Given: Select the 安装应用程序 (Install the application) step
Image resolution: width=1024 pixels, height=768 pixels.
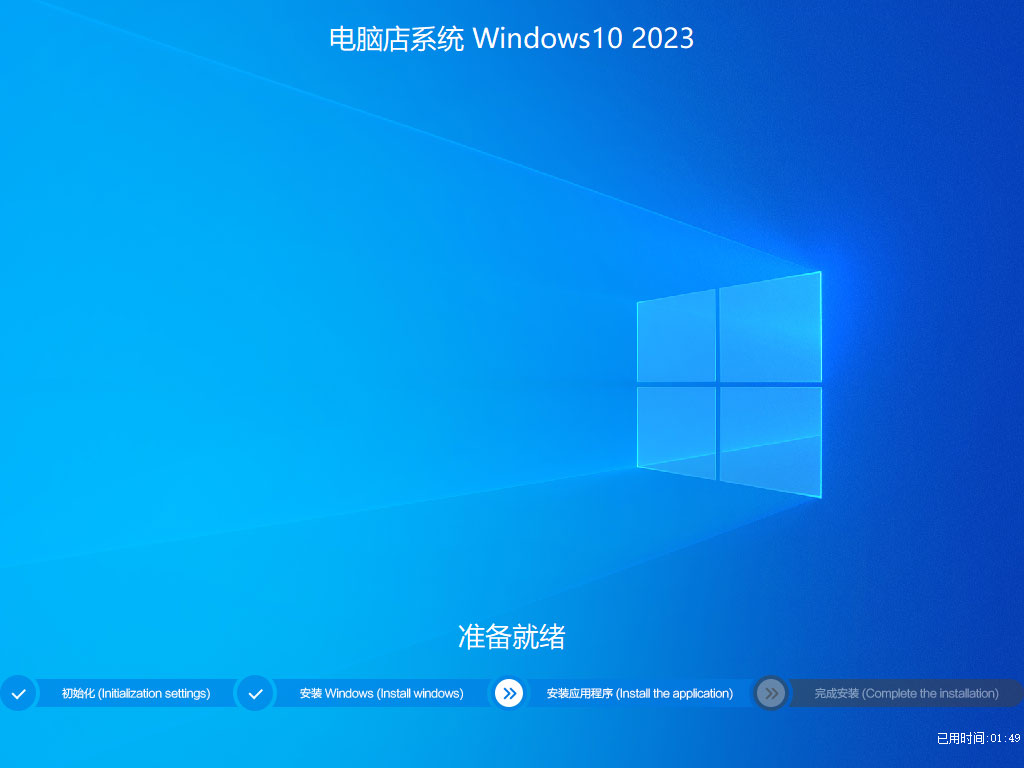Looking at the screenshot, I should tap(640, 694).
